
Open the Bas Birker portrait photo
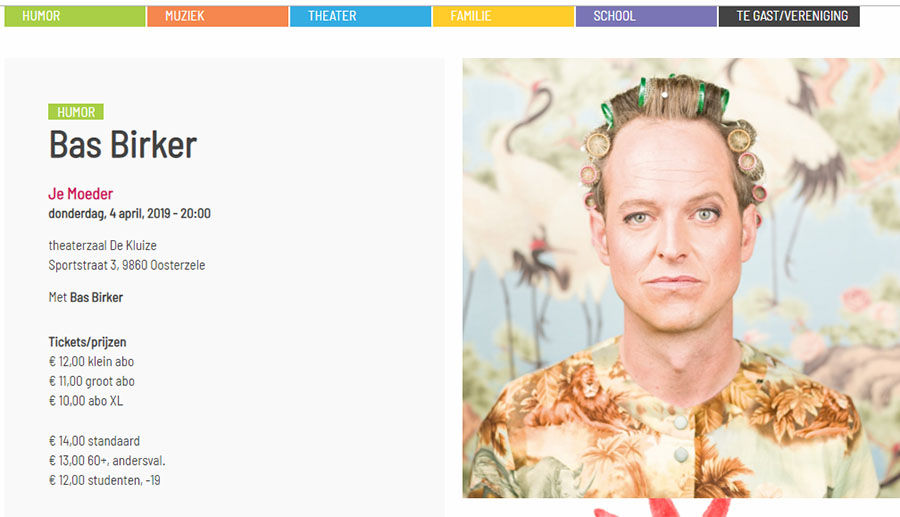681,278
